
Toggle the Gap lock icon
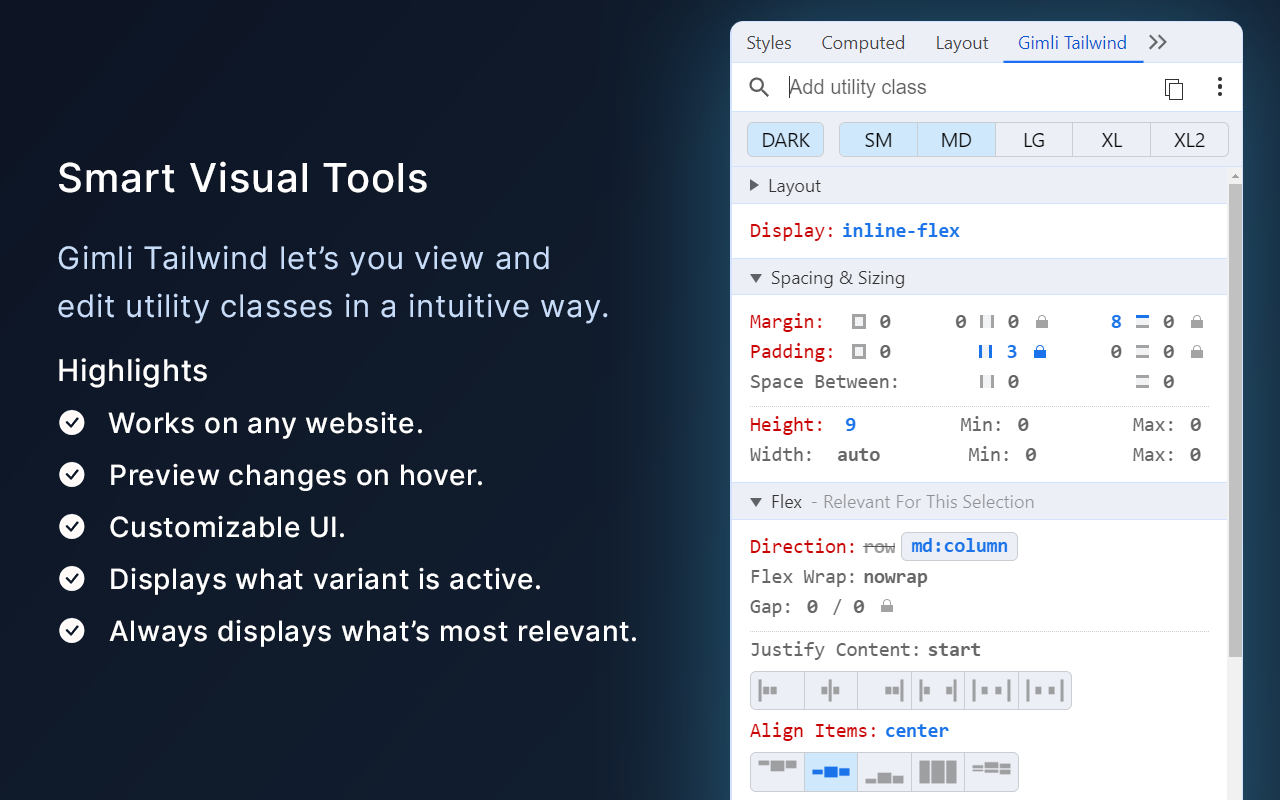pyautogui.click(x=886, y=606)
